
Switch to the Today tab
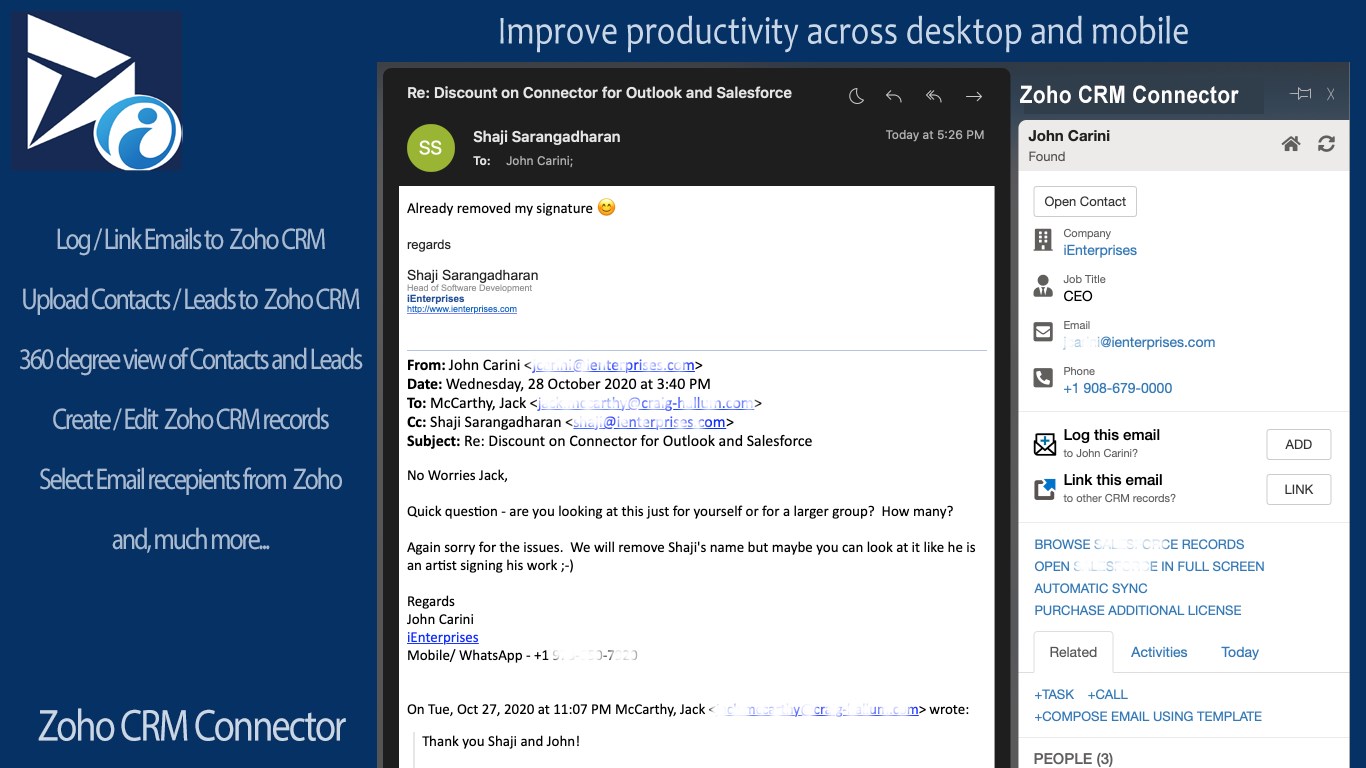coord(1240,652)
